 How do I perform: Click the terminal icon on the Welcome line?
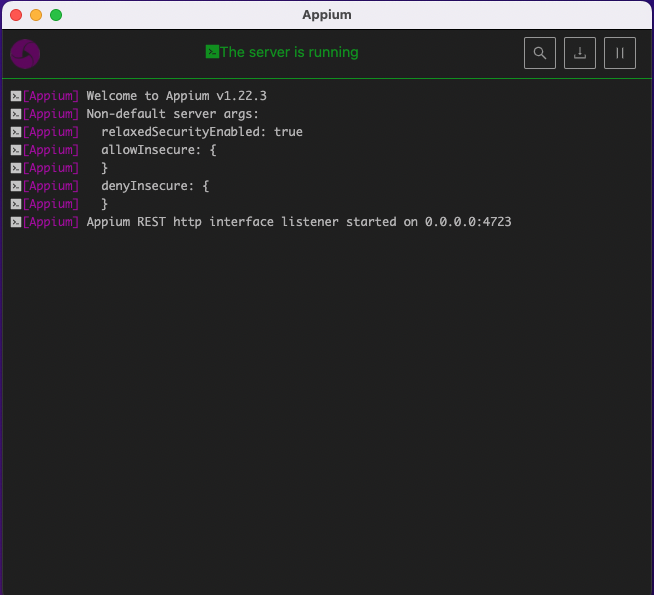click(16, 96)
